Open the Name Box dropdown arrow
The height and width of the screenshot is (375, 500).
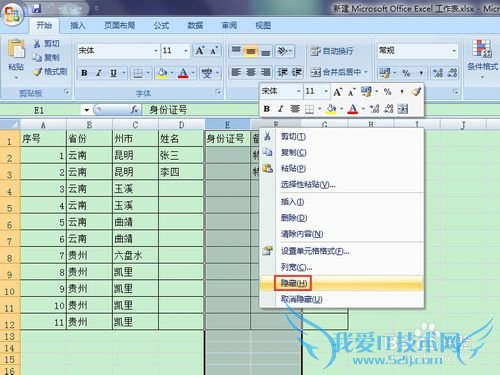(x=87, y=110)
